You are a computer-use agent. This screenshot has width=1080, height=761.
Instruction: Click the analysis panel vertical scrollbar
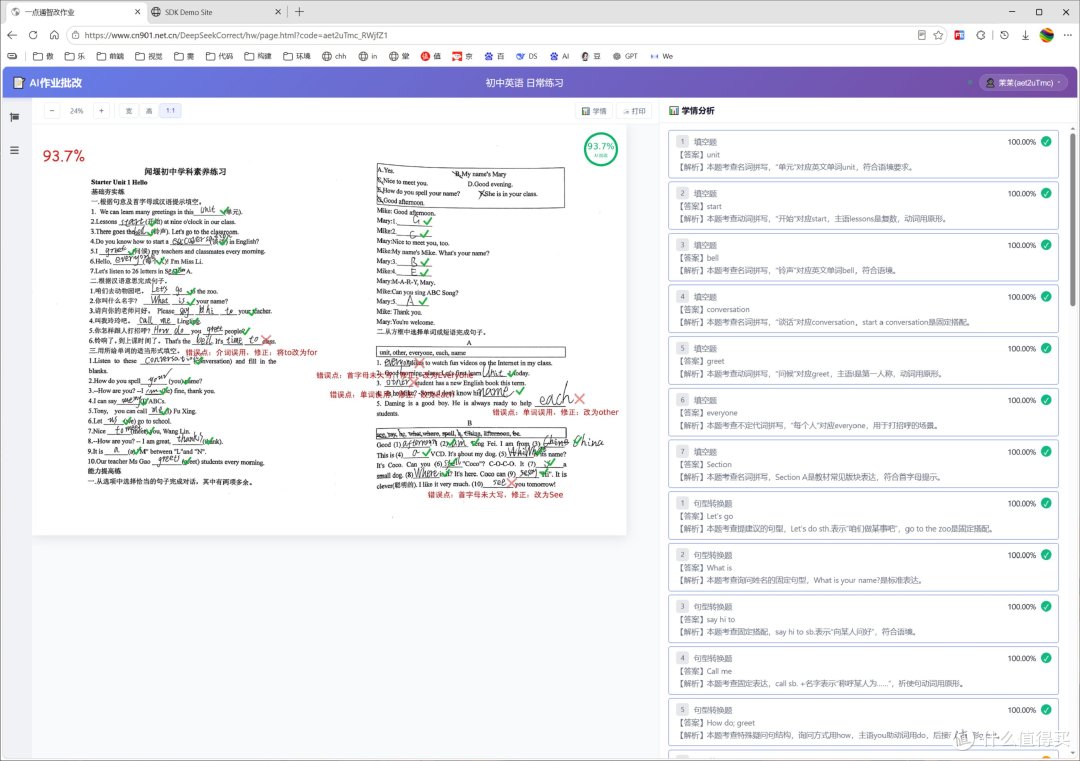click(x=1072, y=220)
